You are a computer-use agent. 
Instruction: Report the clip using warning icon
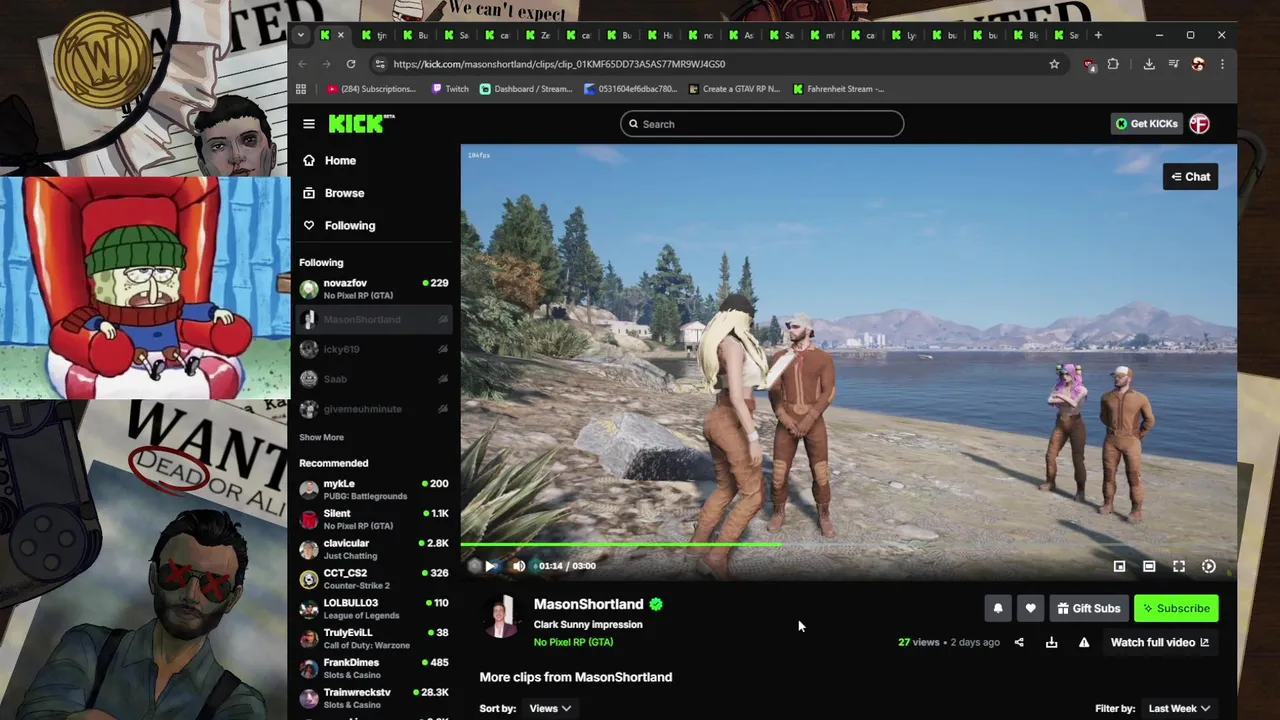tap(1084, 643)
